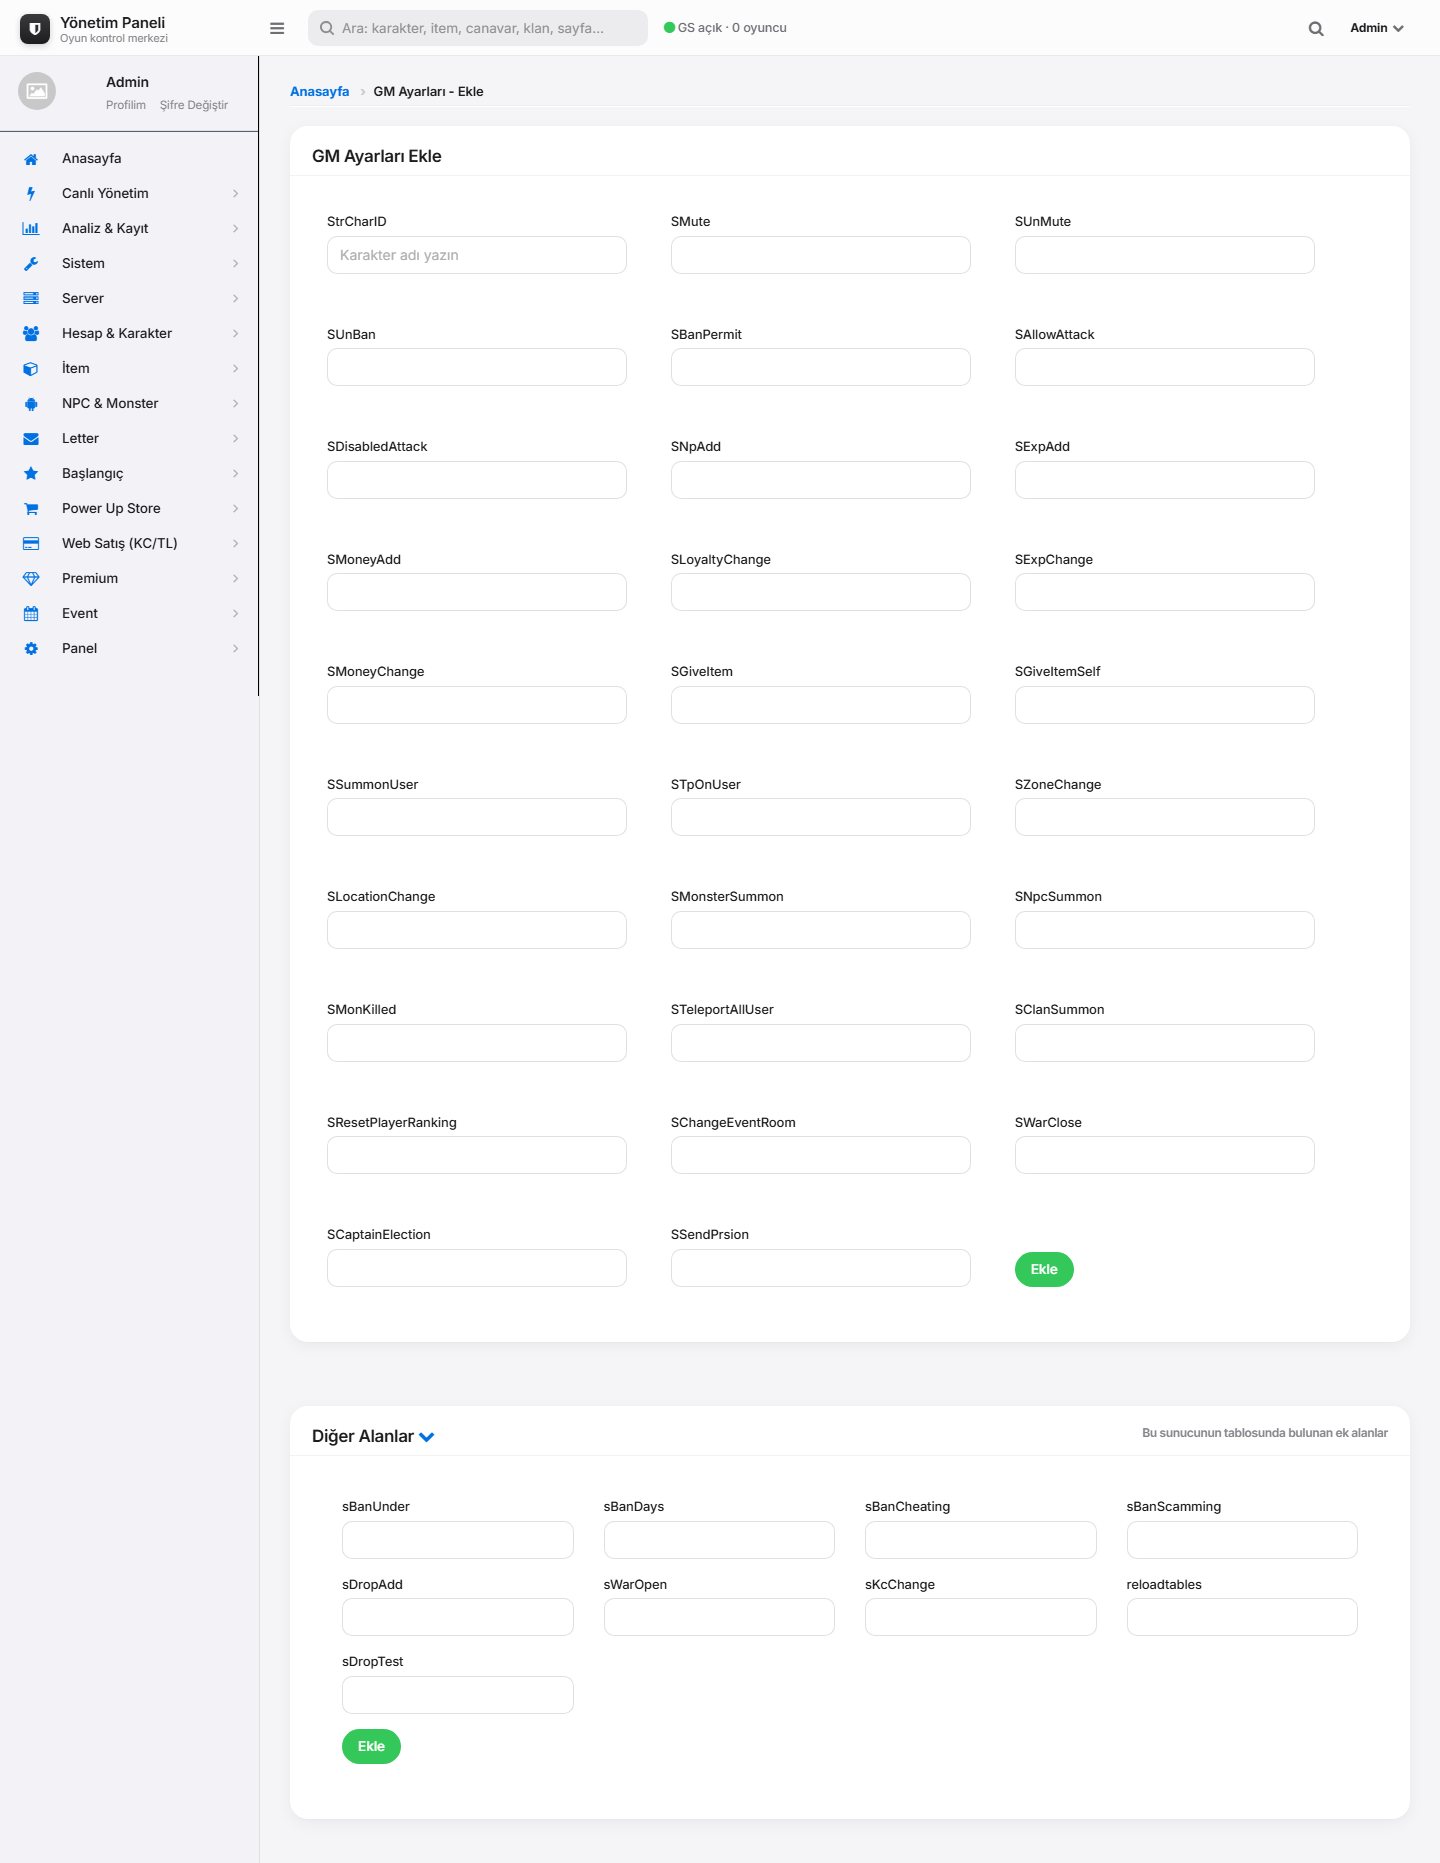The height and width of the screenshot is (1863, 1440).
Task: Click Ekle button under Diğer Alanlar
Action: [x=371, y=1747]
